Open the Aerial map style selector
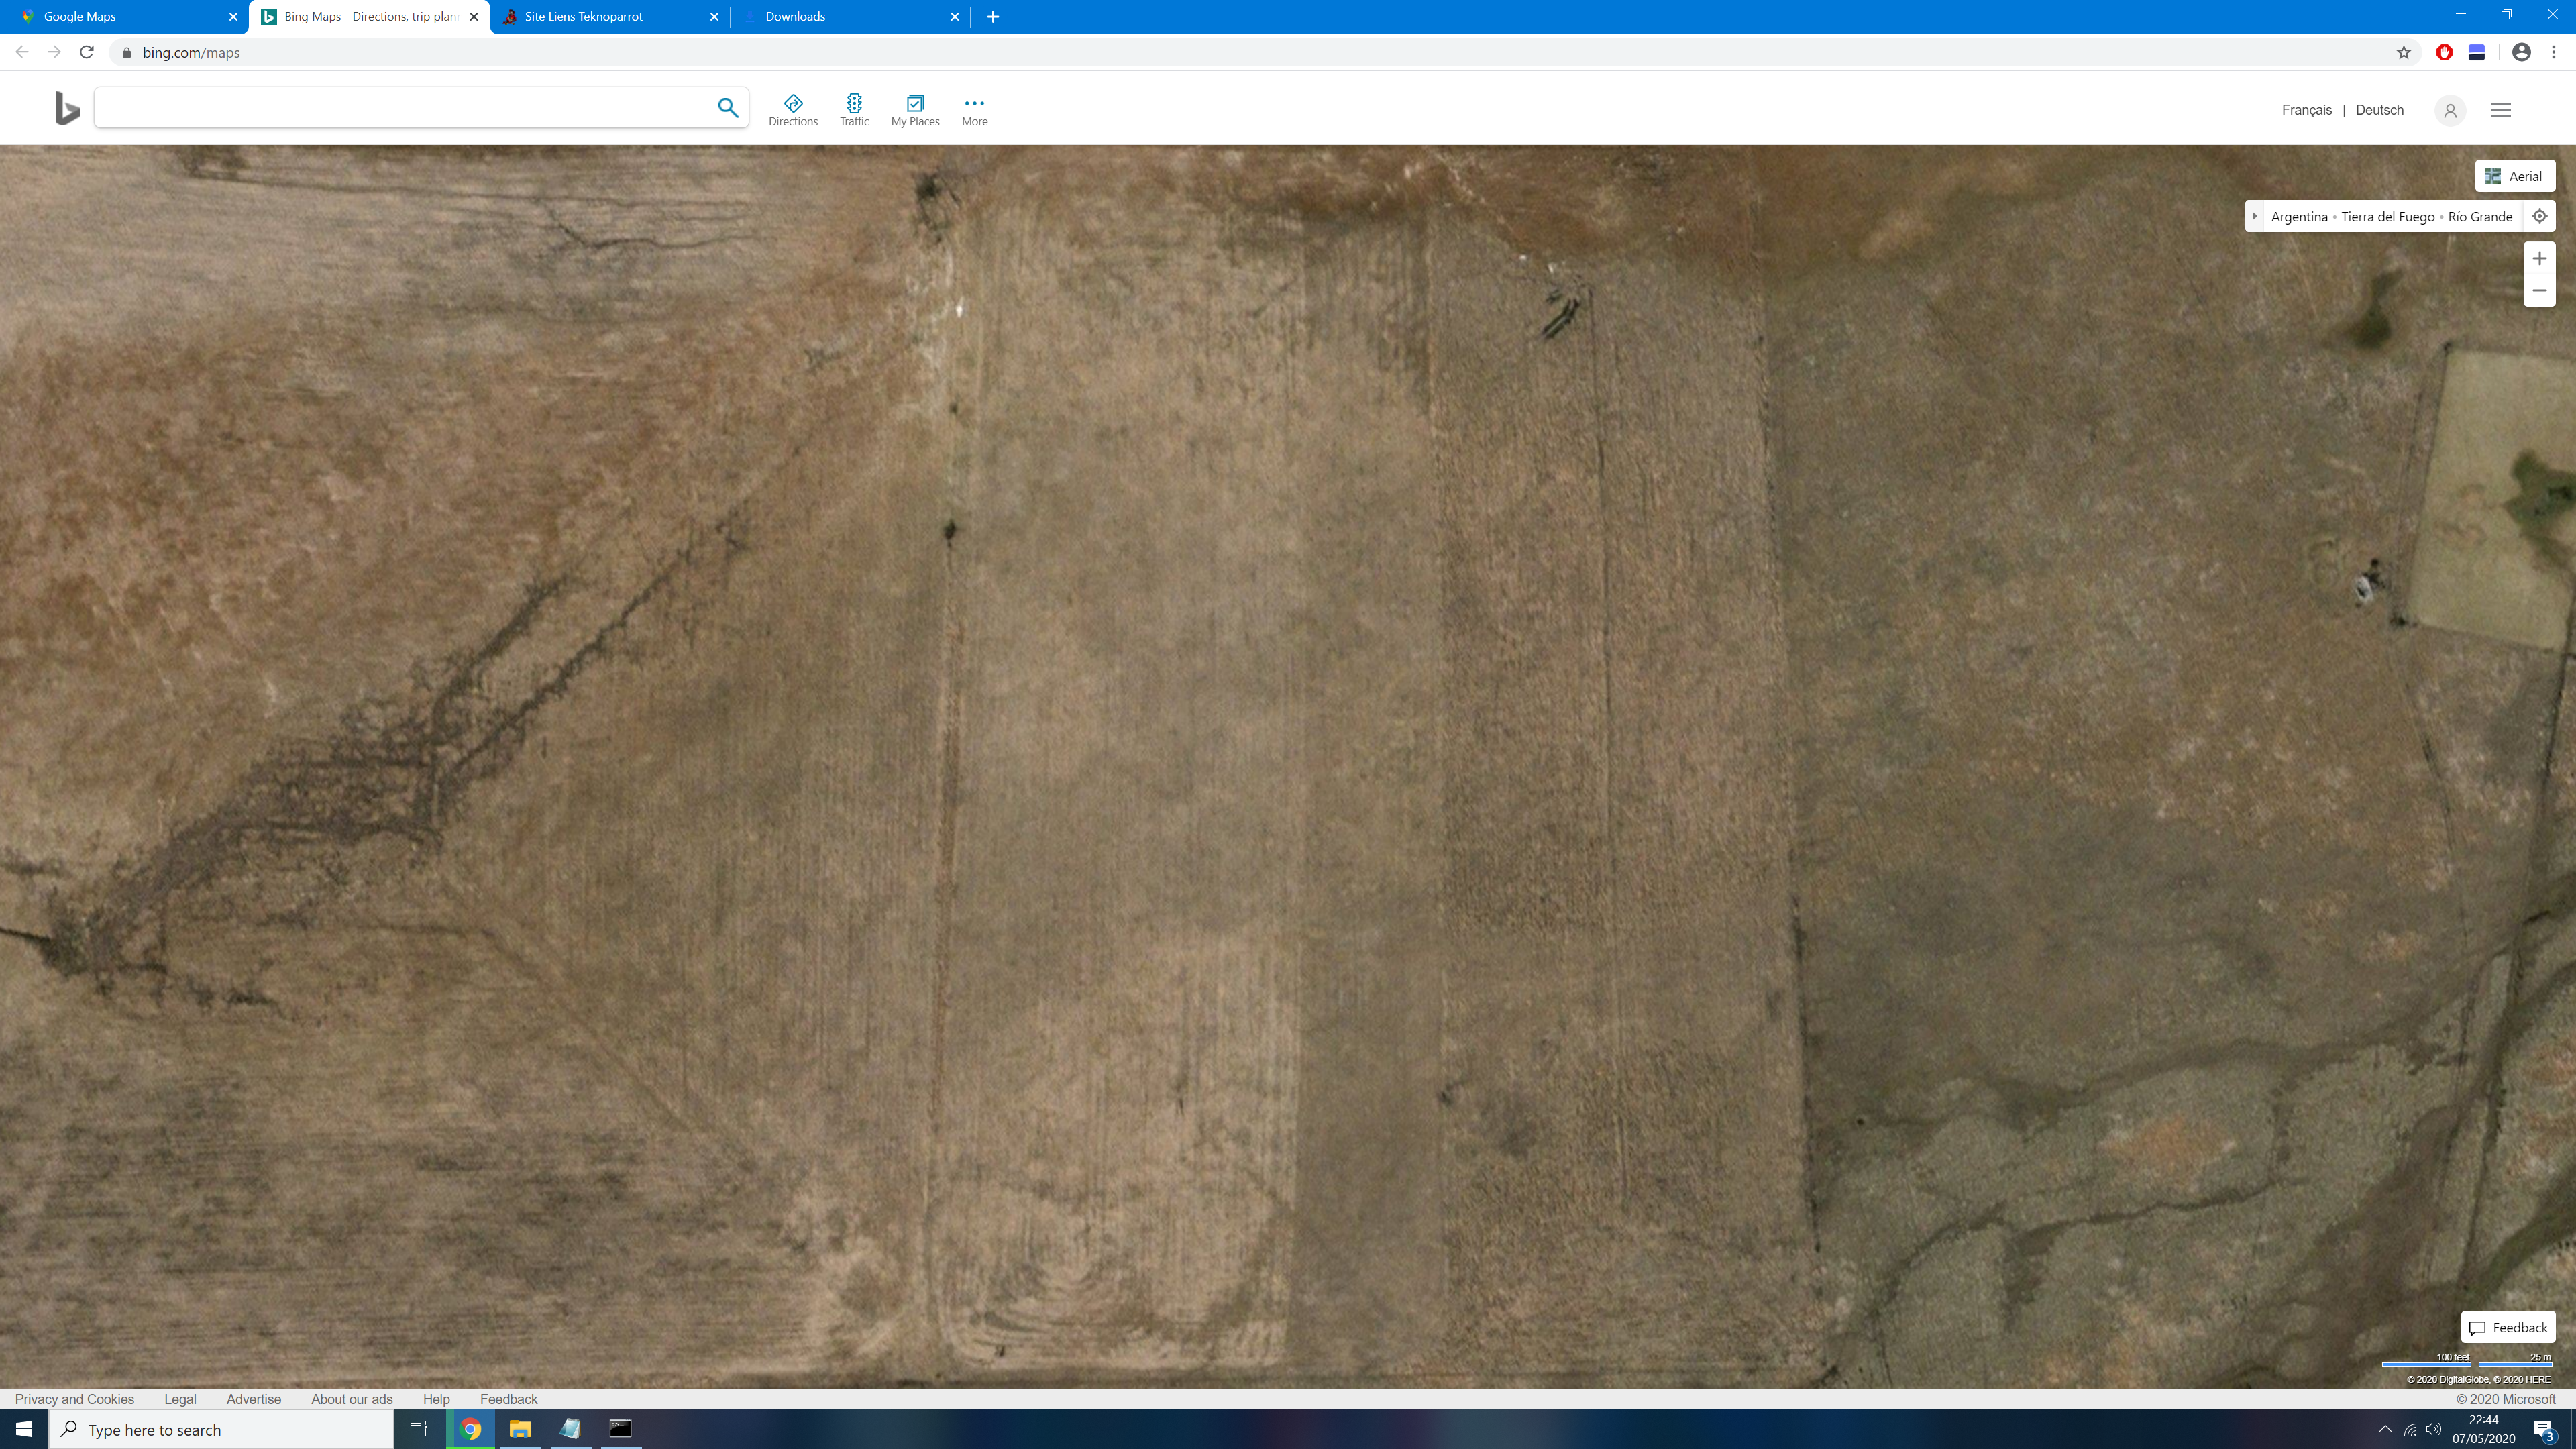This screenshot has width=2576, height=1449. 2515,176
